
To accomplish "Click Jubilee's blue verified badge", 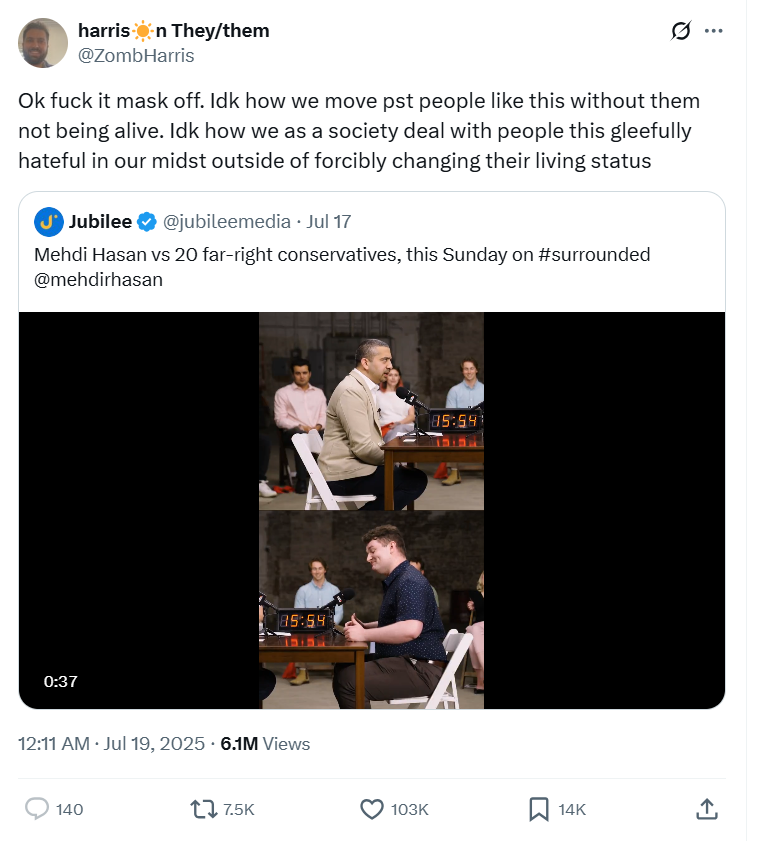I will (146, 222).
